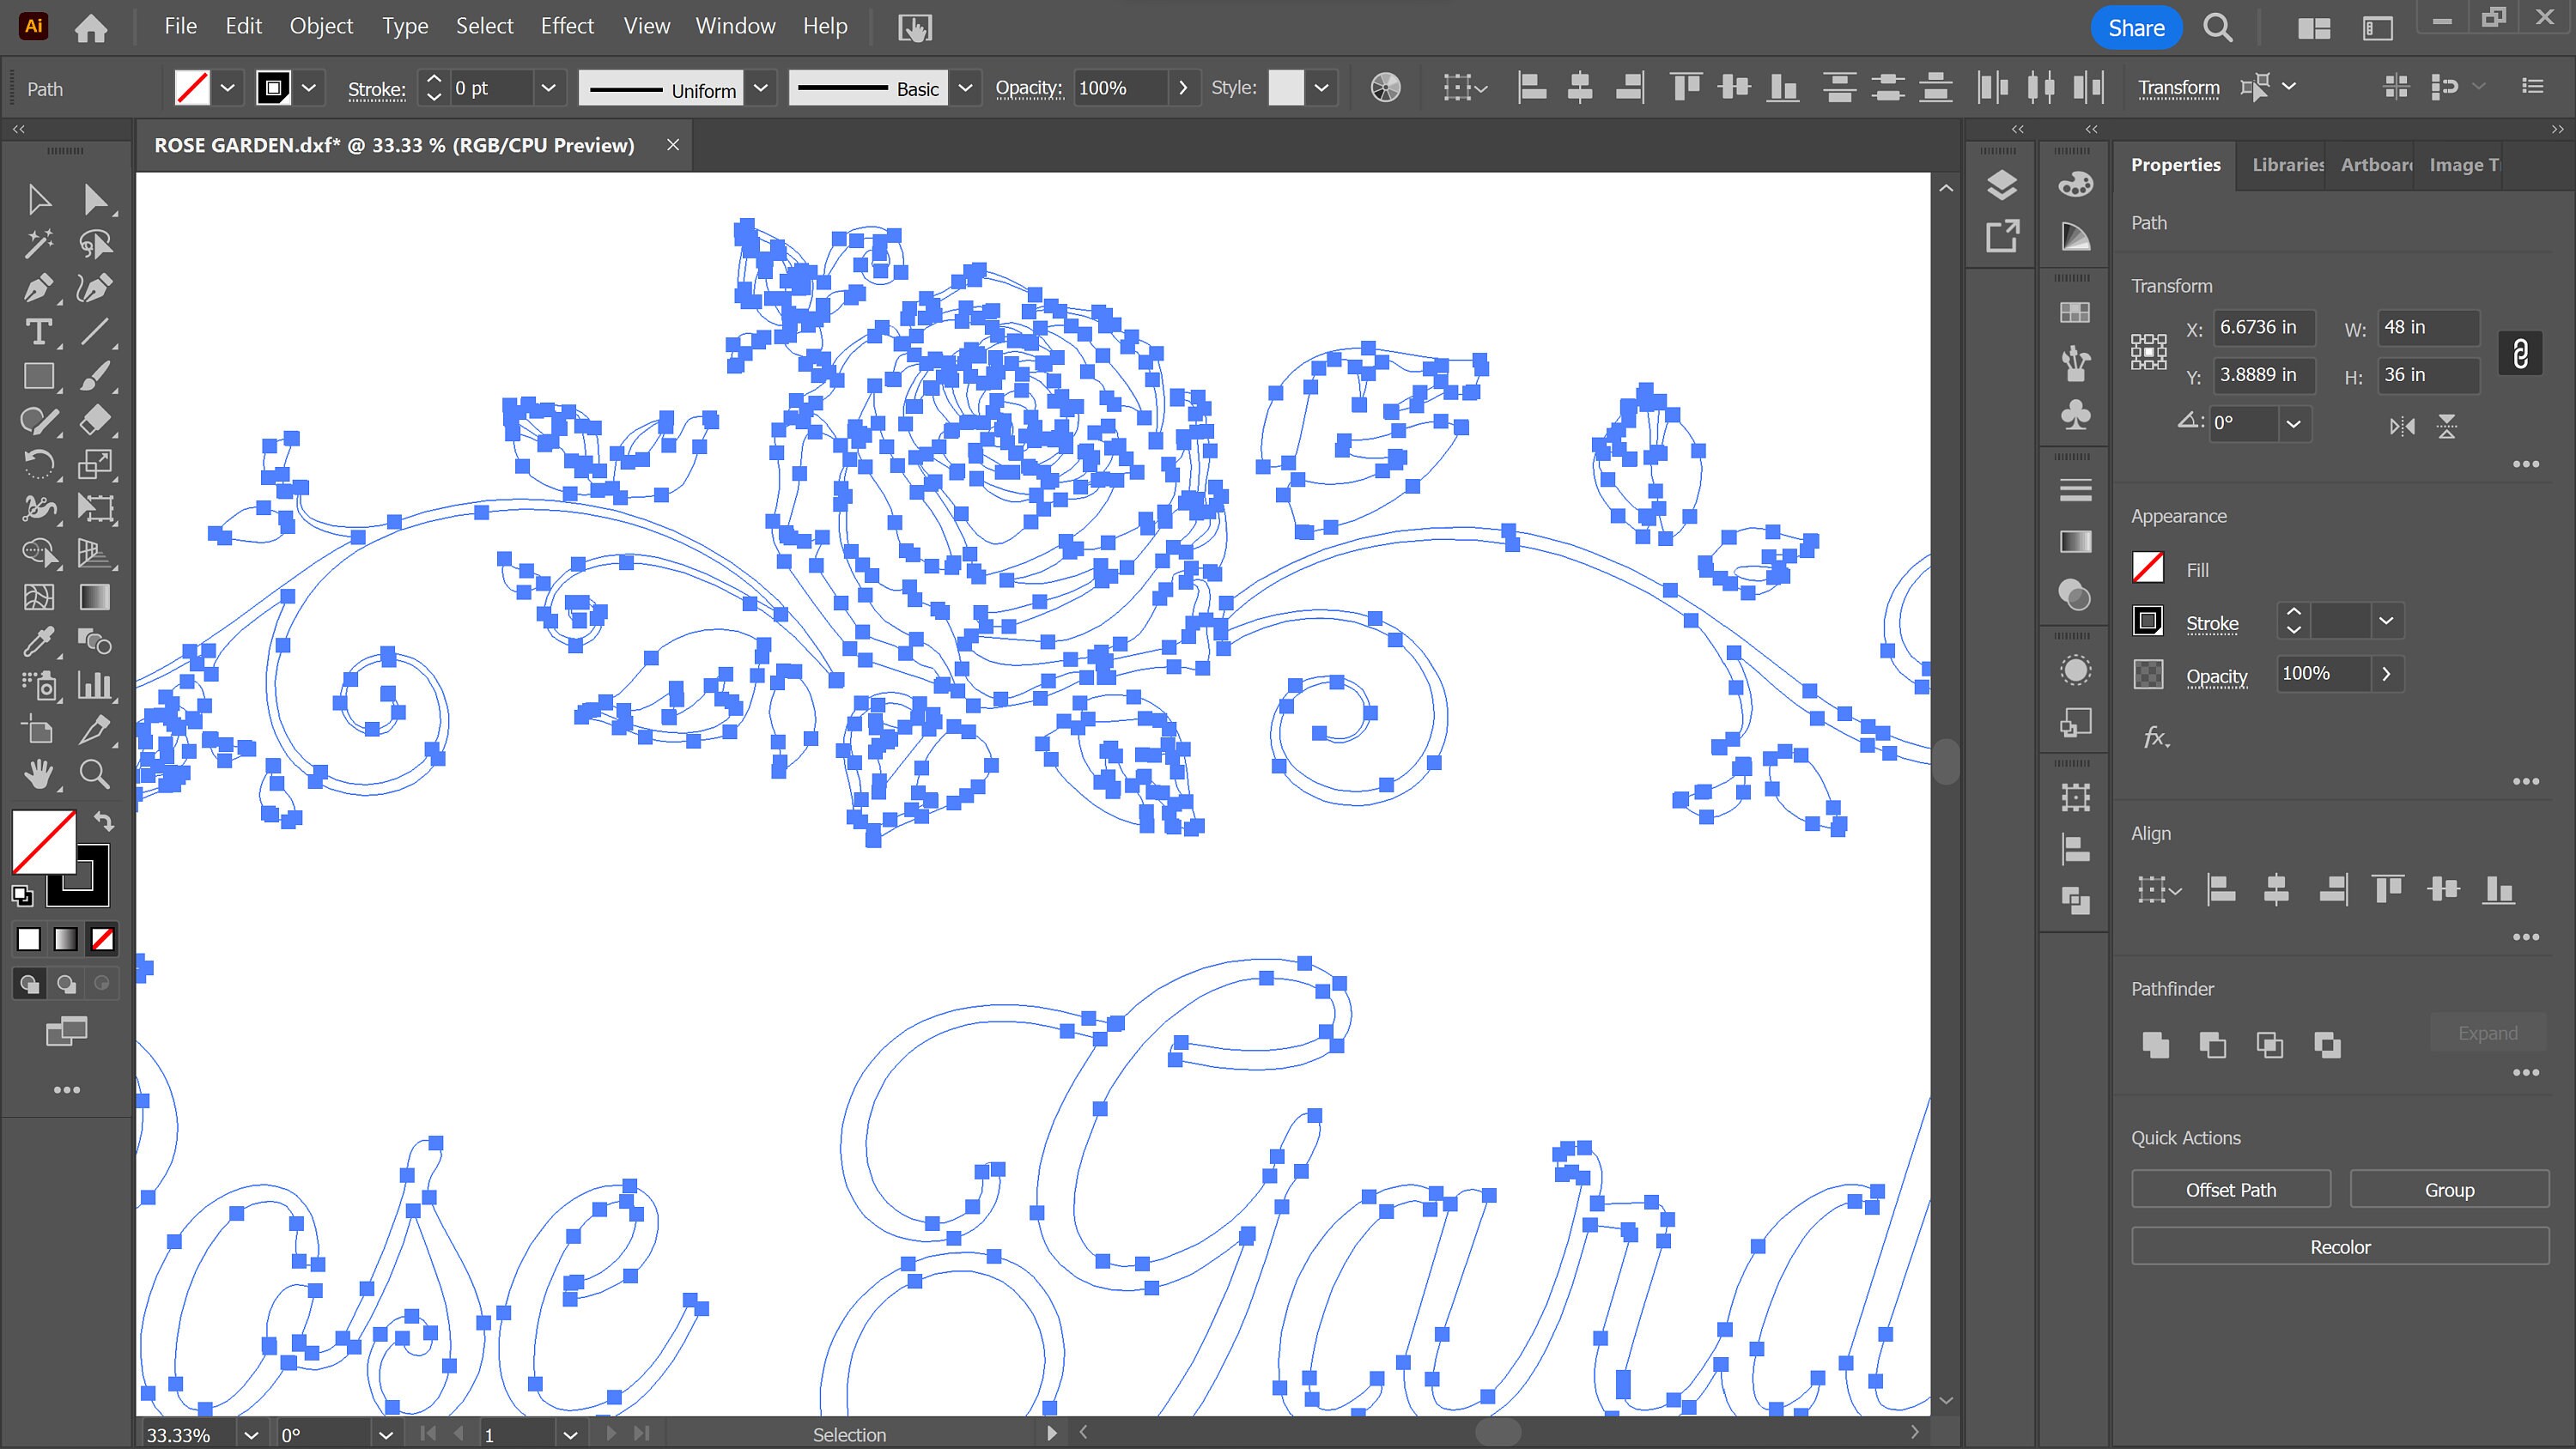The image size is (2576, 1449).
Task: Set color mode to None
Action: (102, 939)
